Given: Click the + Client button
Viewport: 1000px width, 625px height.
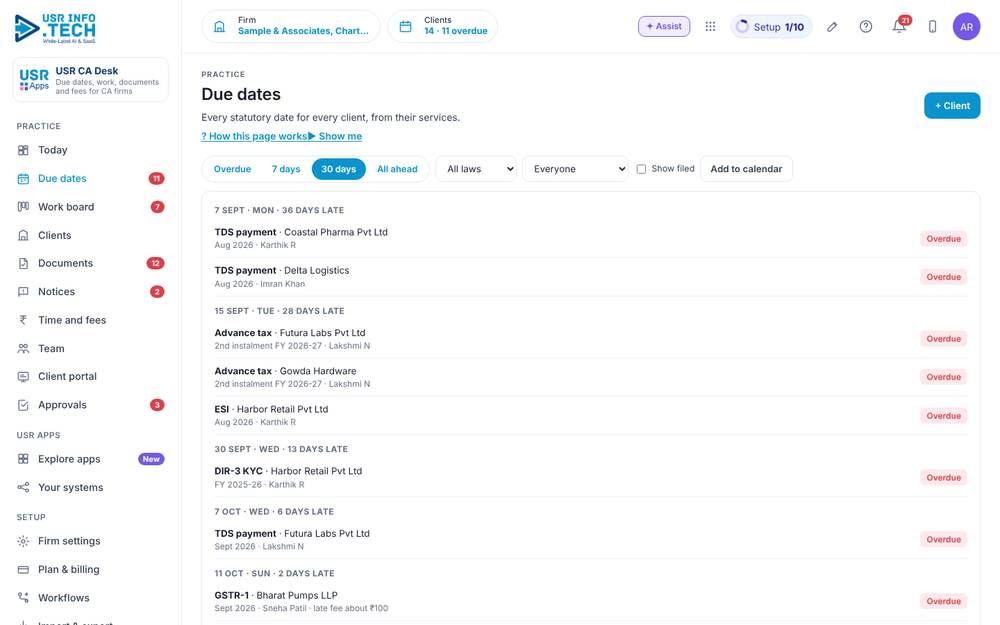Looking at the screenshot, I should pyautogui.click(x=952, y=106).
